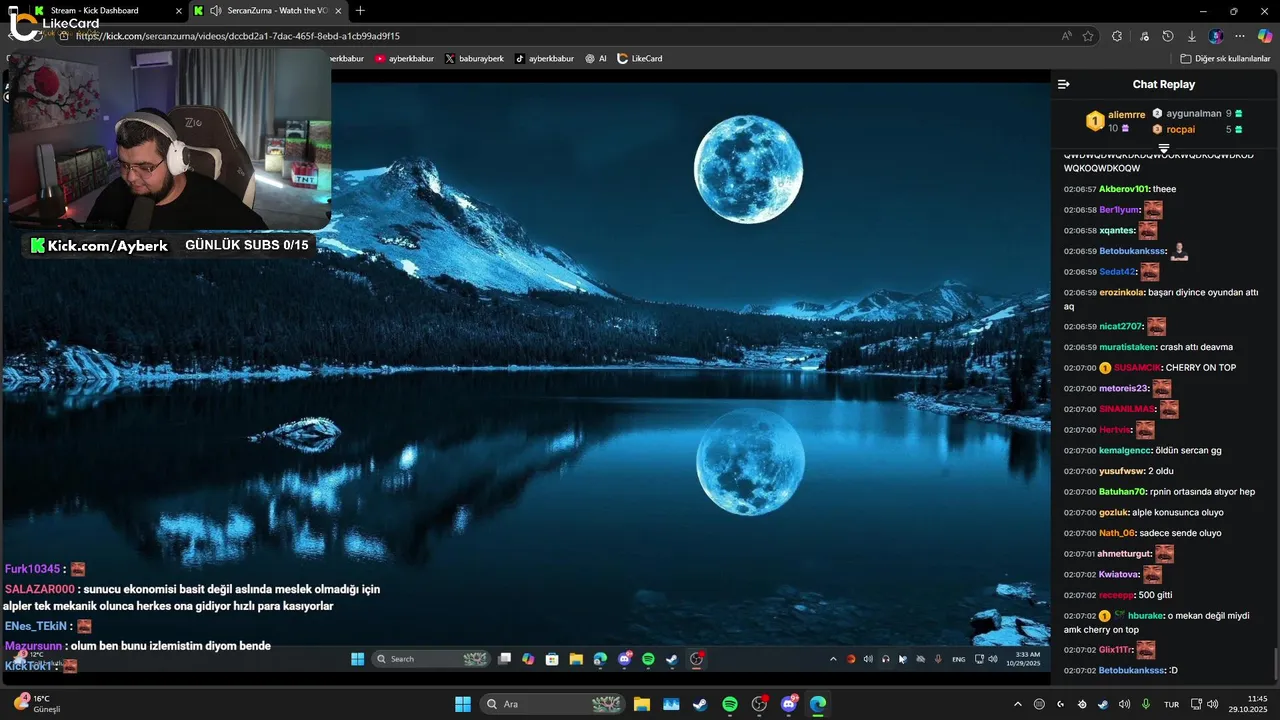This screenshot has width=1280, height=720.
Task: Click chat username Batuhan70
Action: pyautogui.click(x=1122, y=492)
